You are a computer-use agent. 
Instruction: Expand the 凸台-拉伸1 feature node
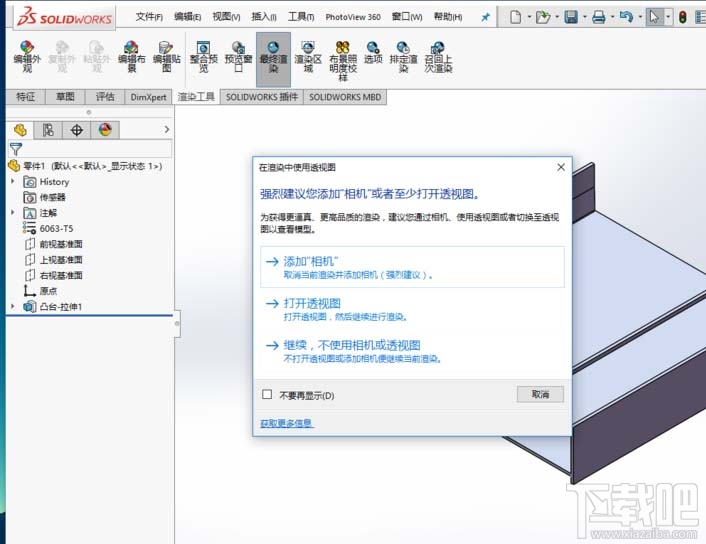point(13,306)
